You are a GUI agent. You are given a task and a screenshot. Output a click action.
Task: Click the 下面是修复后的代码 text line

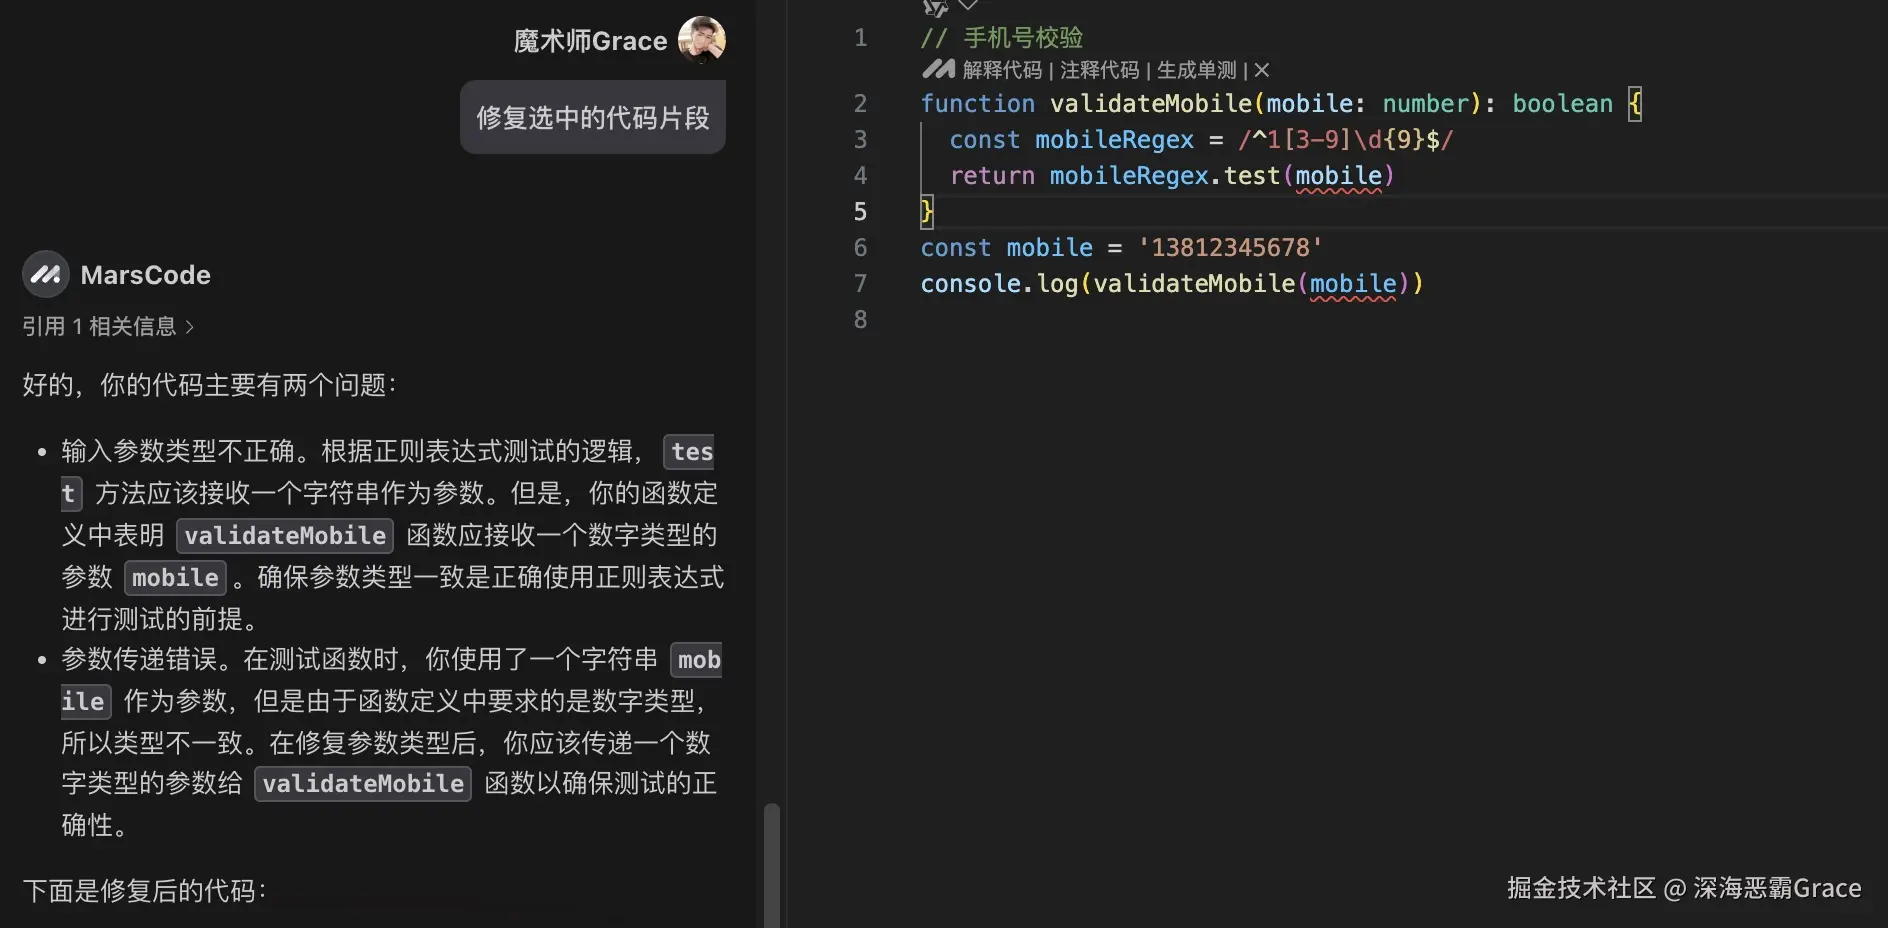pyautogui.click(x=144, y=890)
